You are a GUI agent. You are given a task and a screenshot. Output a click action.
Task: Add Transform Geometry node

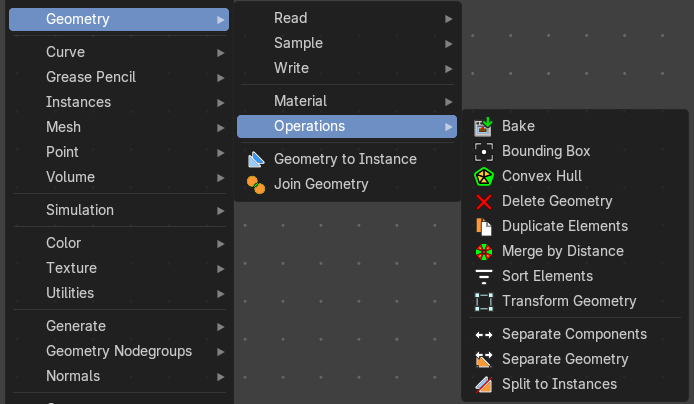tap(574, 301)
